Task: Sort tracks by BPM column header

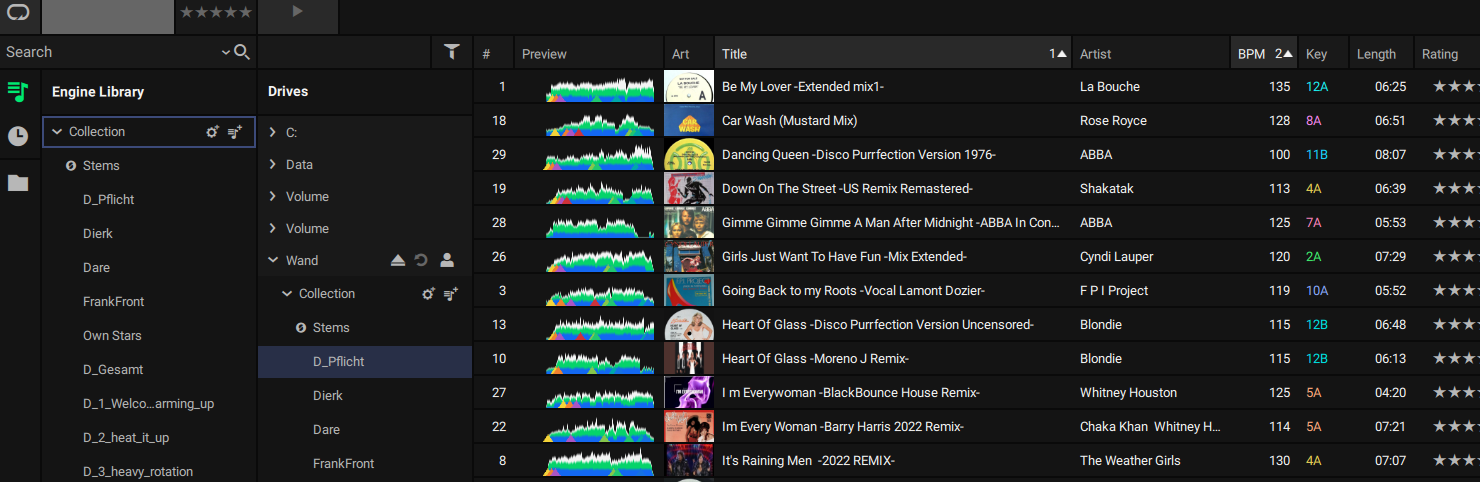Action: tap(1264, 54)
